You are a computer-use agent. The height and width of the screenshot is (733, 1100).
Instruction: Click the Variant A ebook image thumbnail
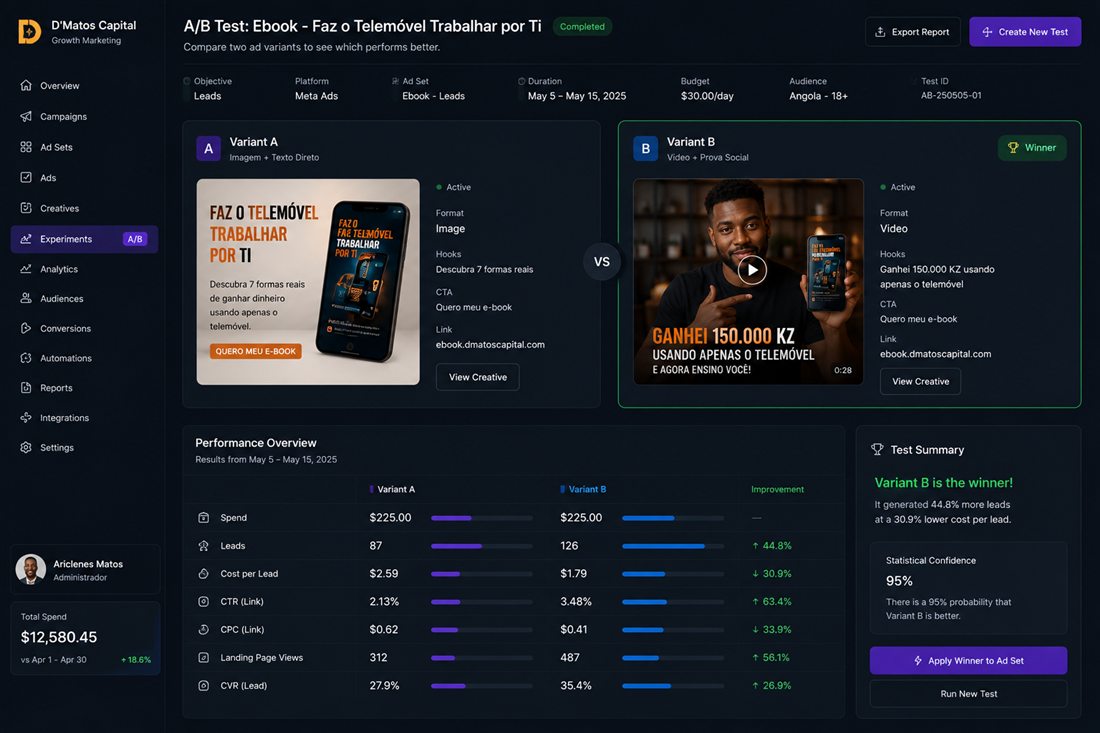click(308, 282)
